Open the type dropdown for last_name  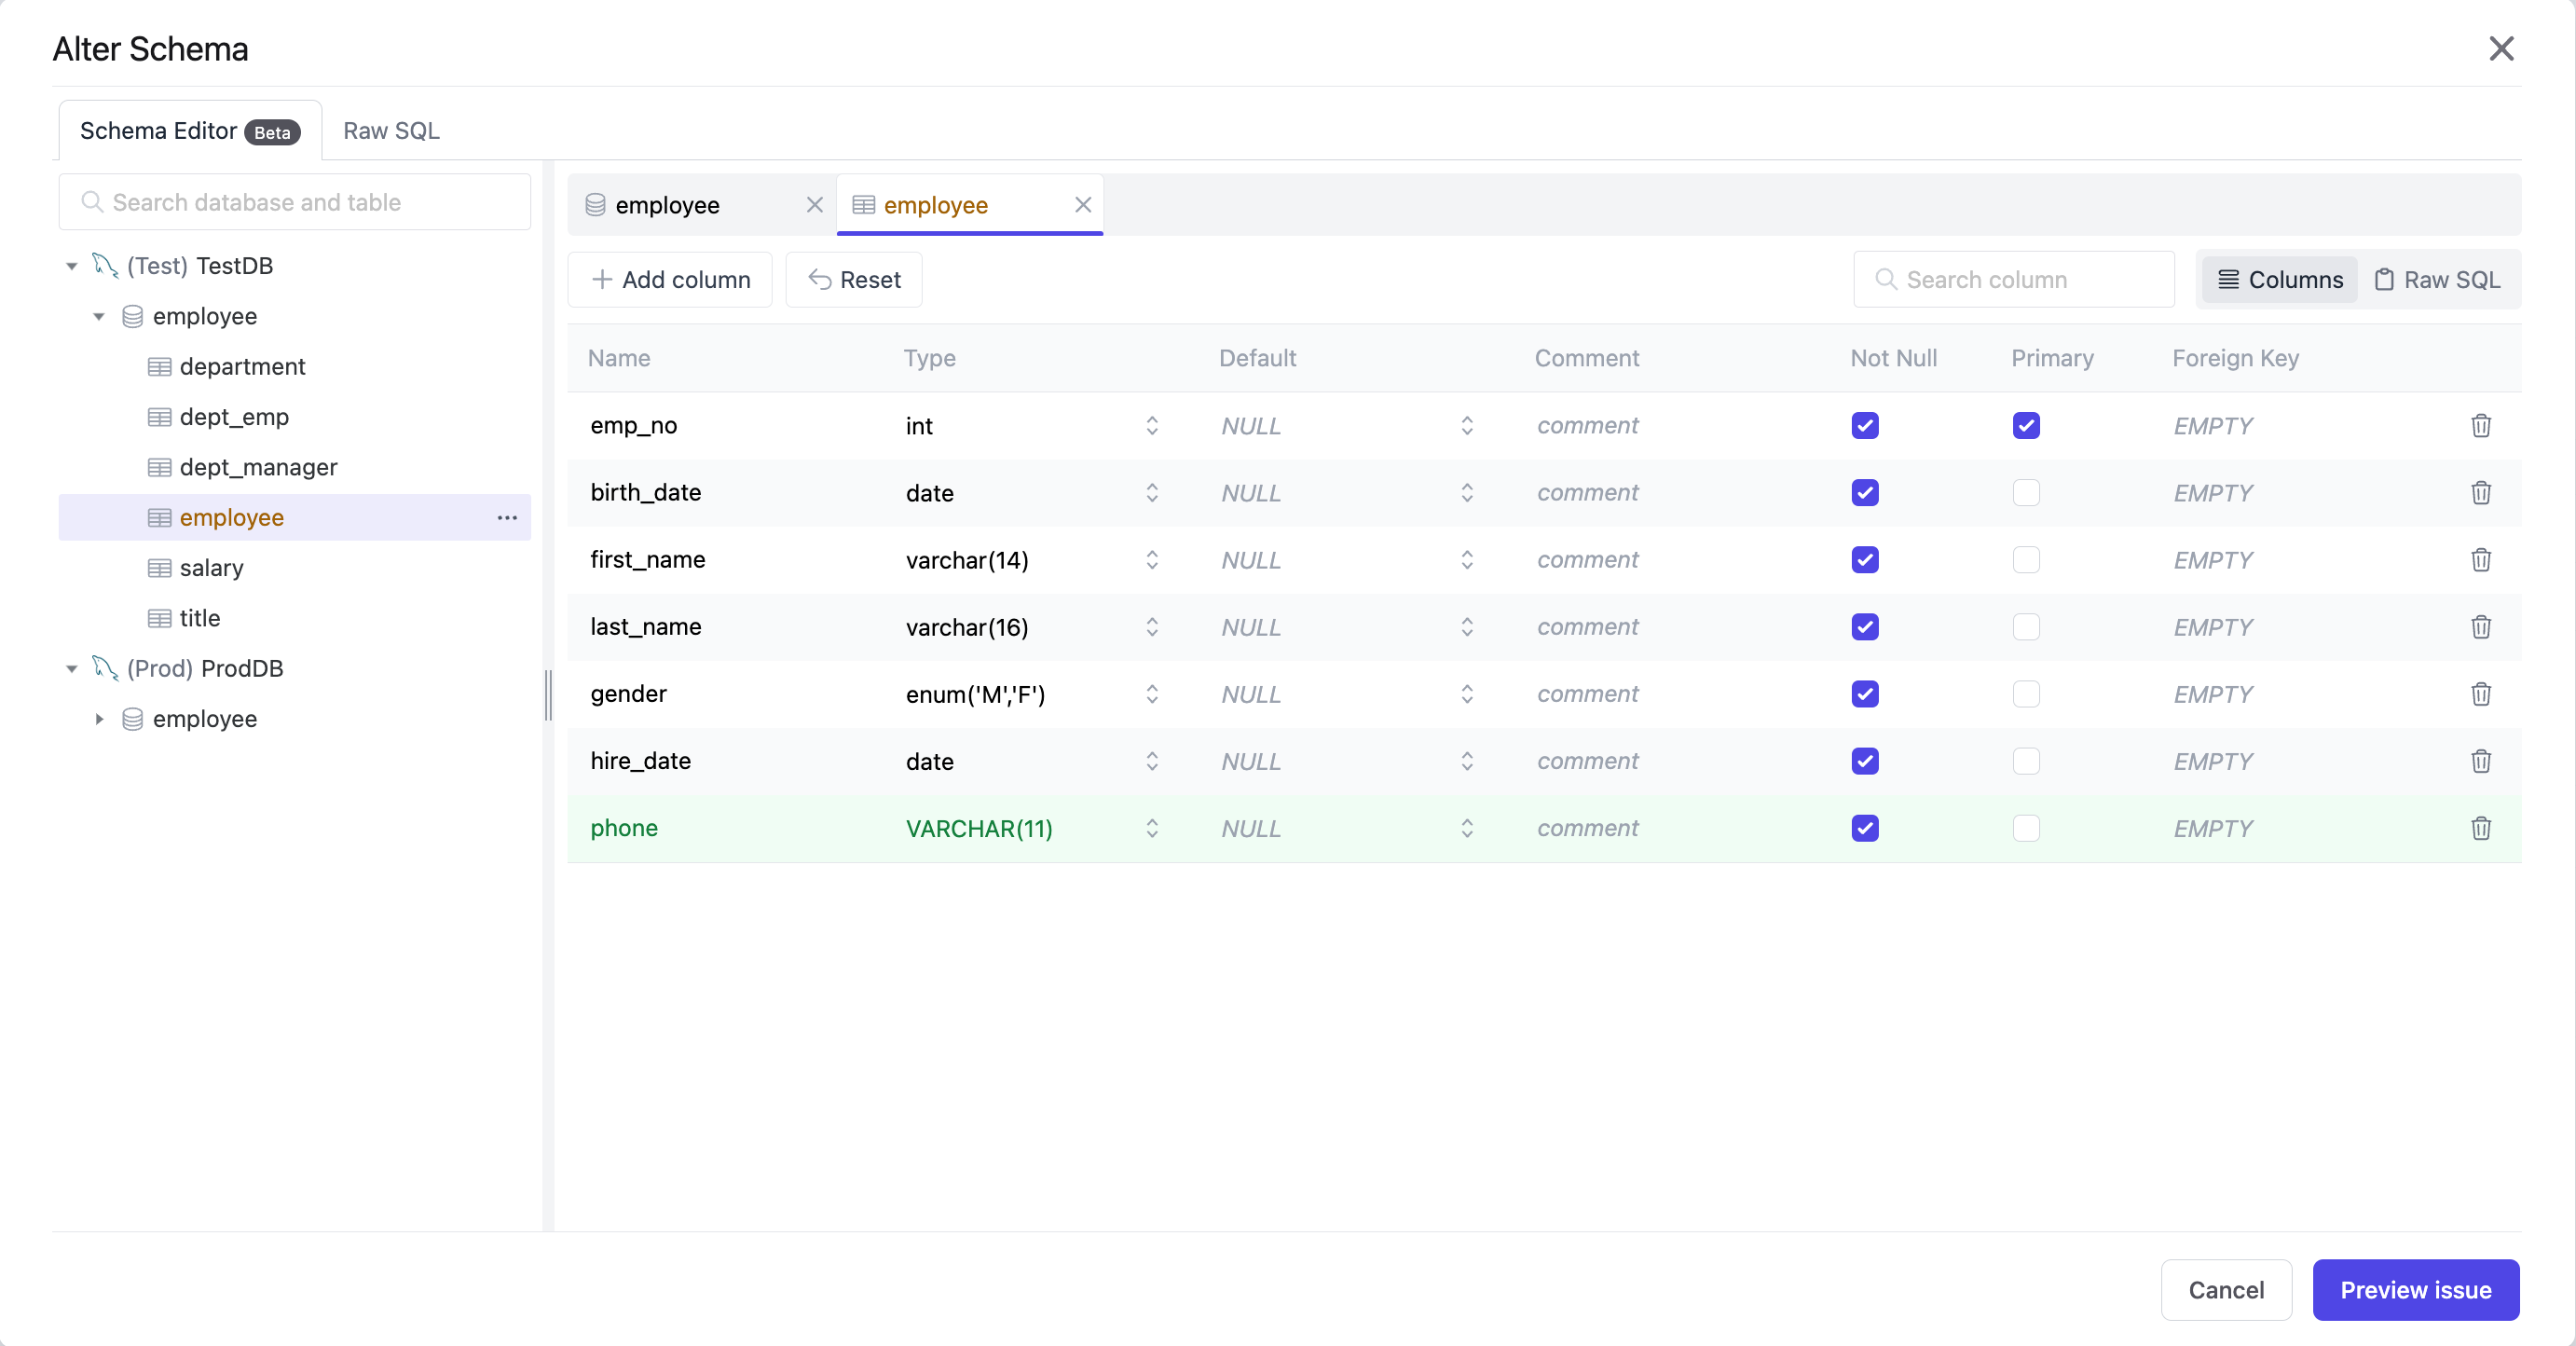click(x=1152, y=627)
